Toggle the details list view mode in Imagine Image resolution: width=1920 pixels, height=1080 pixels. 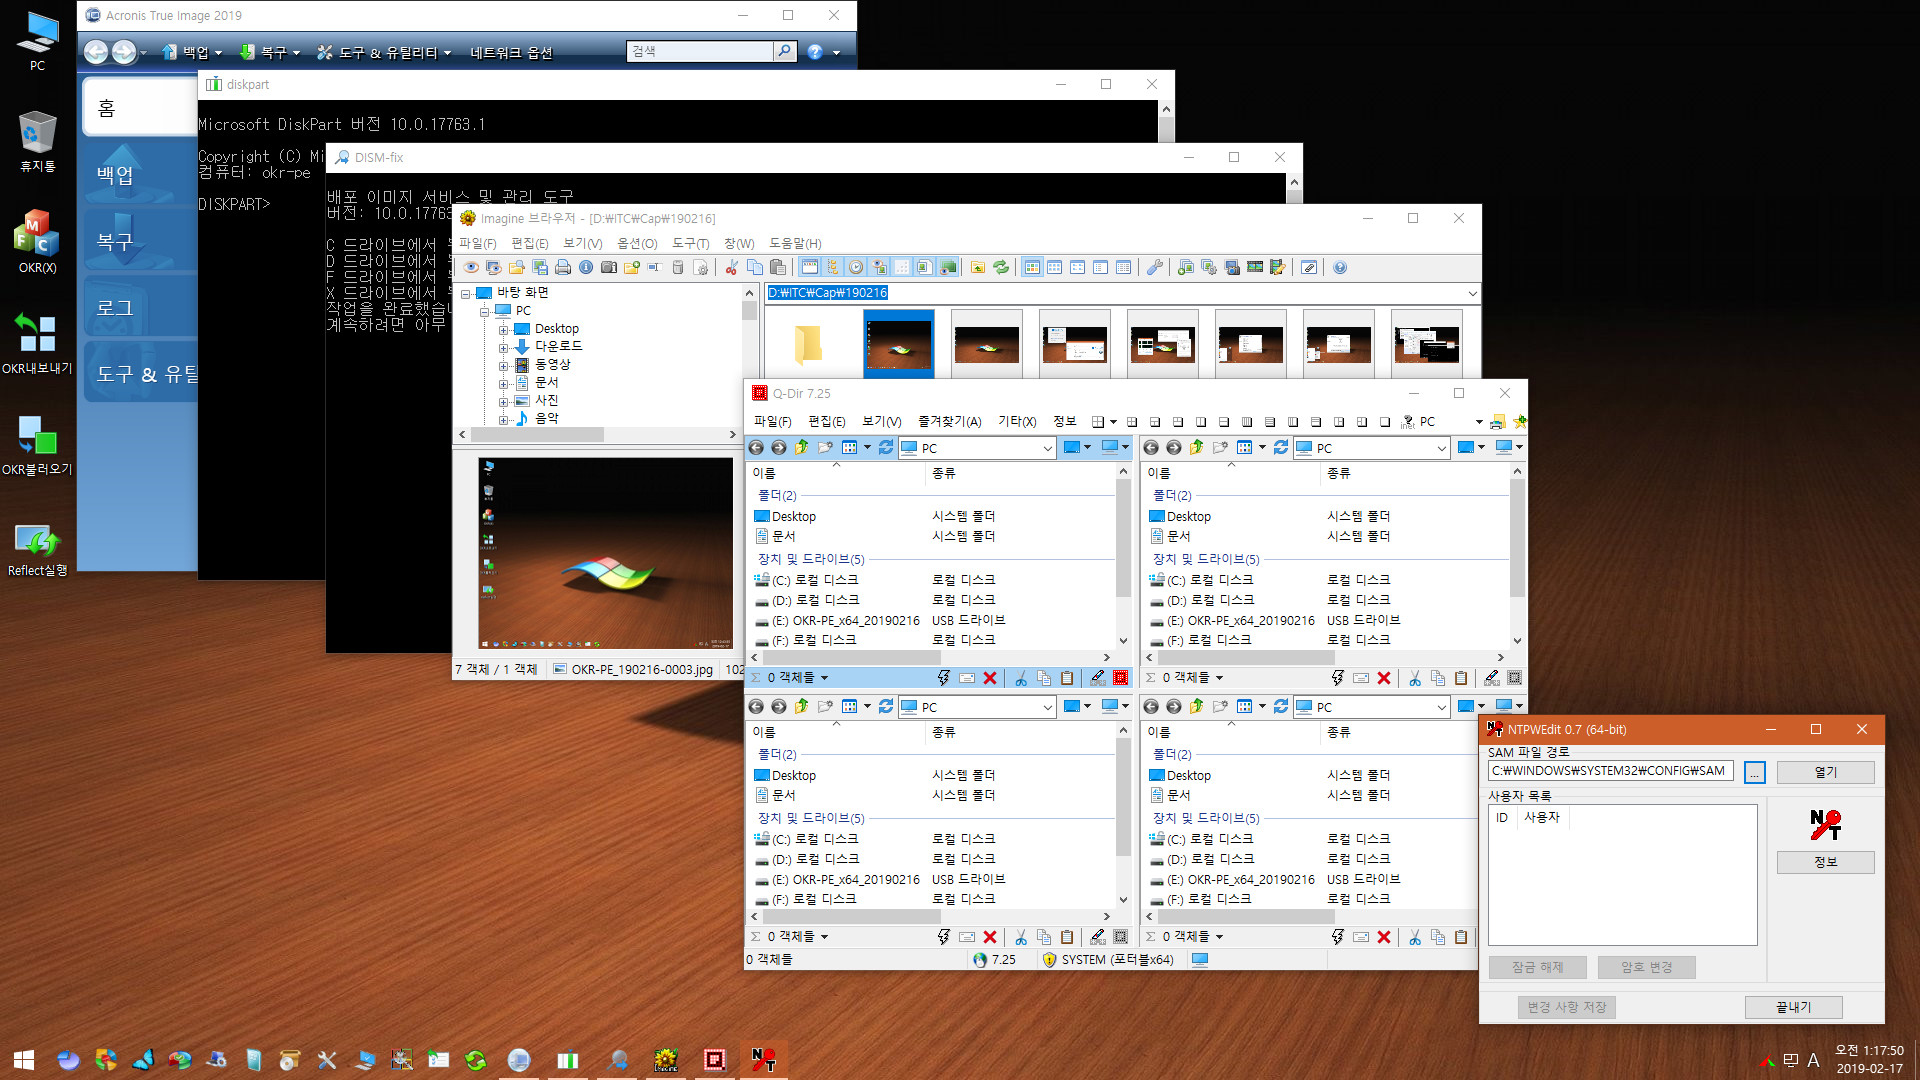click(1123, 268)
